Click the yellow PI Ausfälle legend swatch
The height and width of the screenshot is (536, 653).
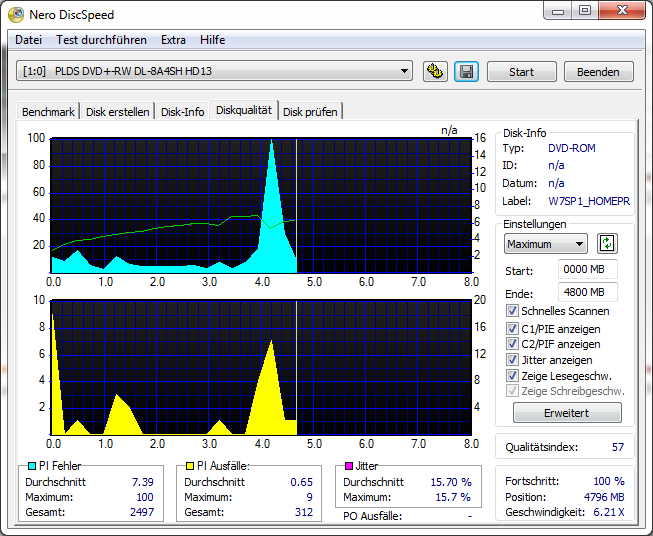pos(190,466)
